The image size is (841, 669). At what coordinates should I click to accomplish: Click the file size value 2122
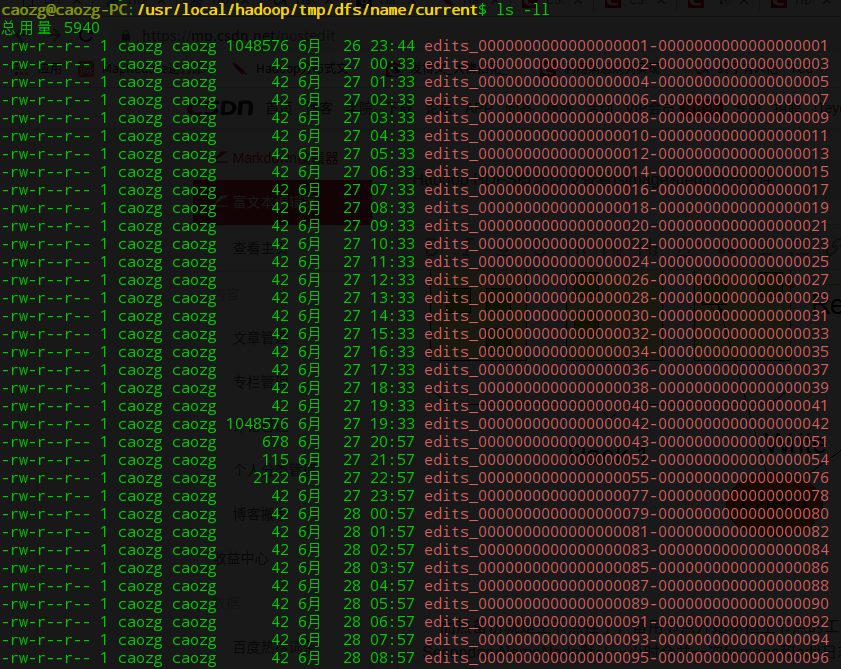click(271, 478)
